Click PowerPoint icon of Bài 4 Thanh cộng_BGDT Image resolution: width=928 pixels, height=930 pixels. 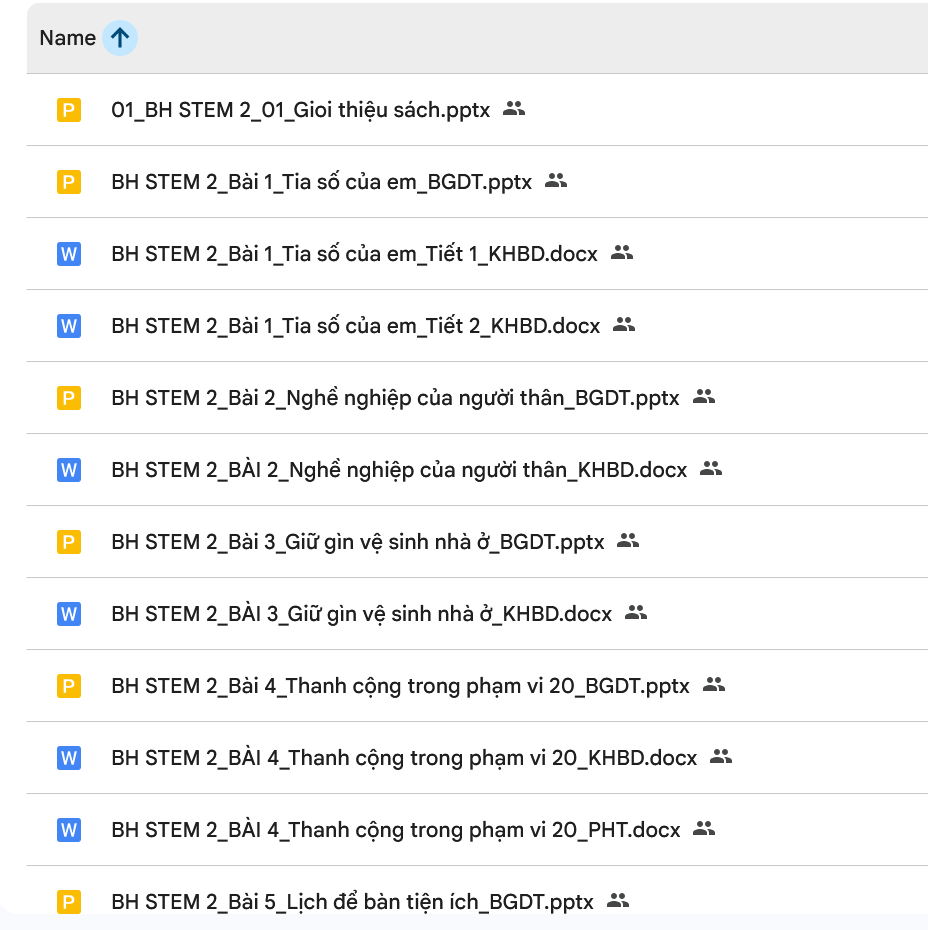(68, 686)
